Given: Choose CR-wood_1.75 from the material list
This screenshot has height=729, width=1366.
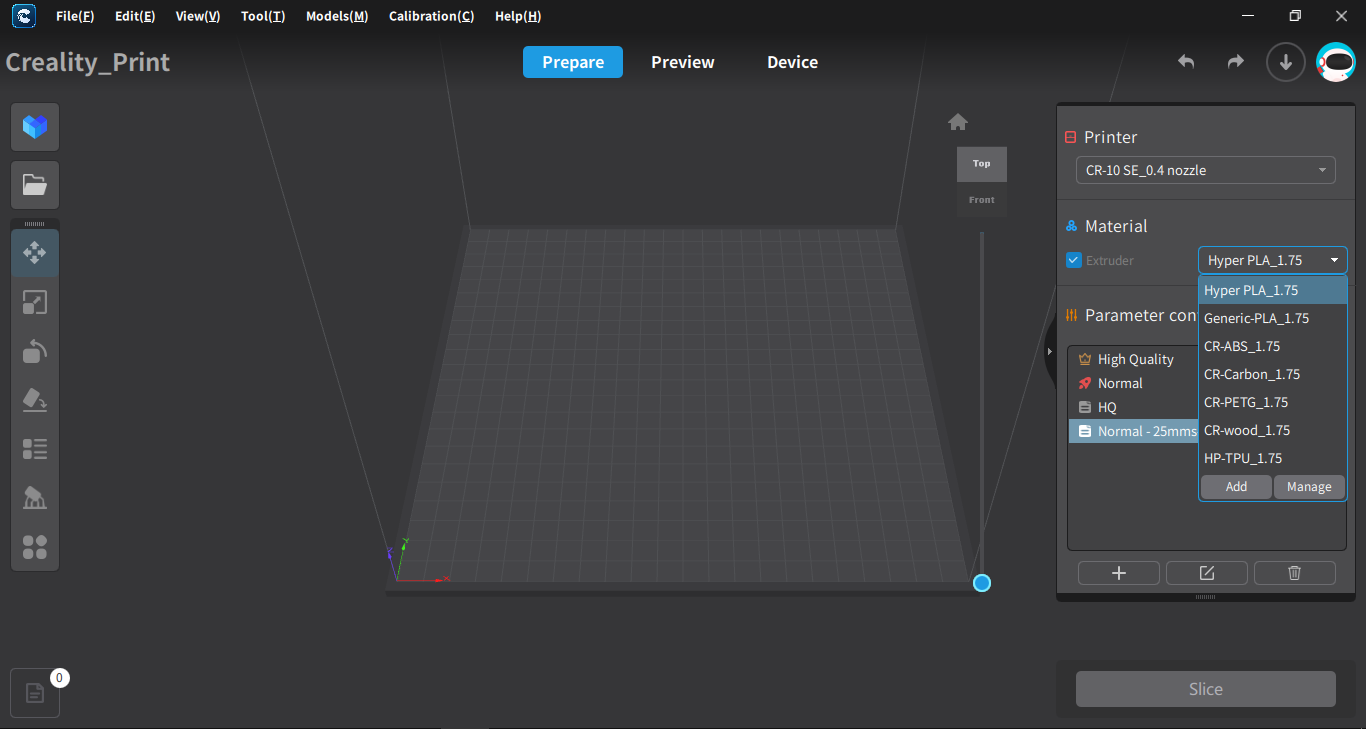Looking at the screenshot, I should pos(1273,430).
